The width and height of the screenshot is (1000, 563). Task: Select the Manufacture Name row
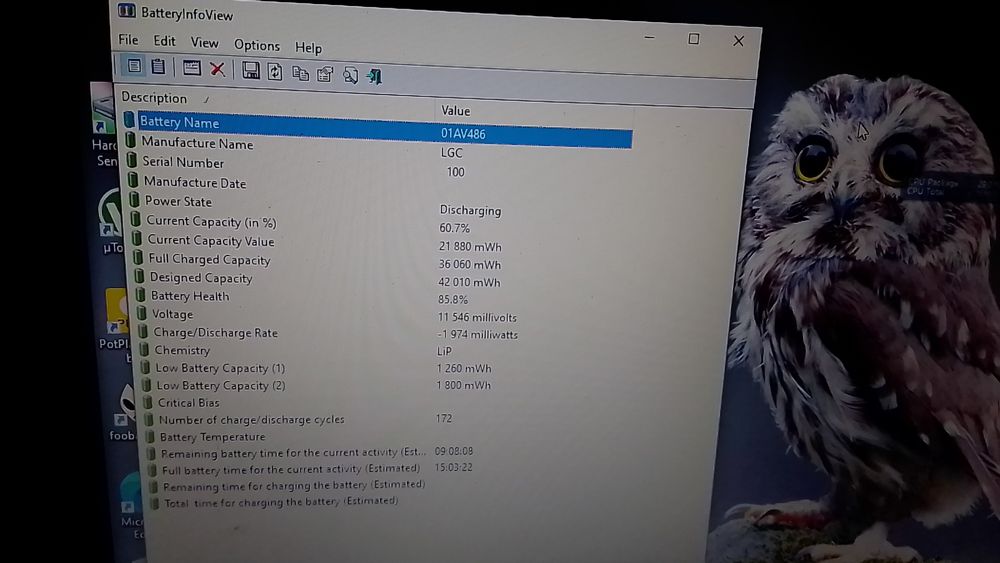click(378, 148)
